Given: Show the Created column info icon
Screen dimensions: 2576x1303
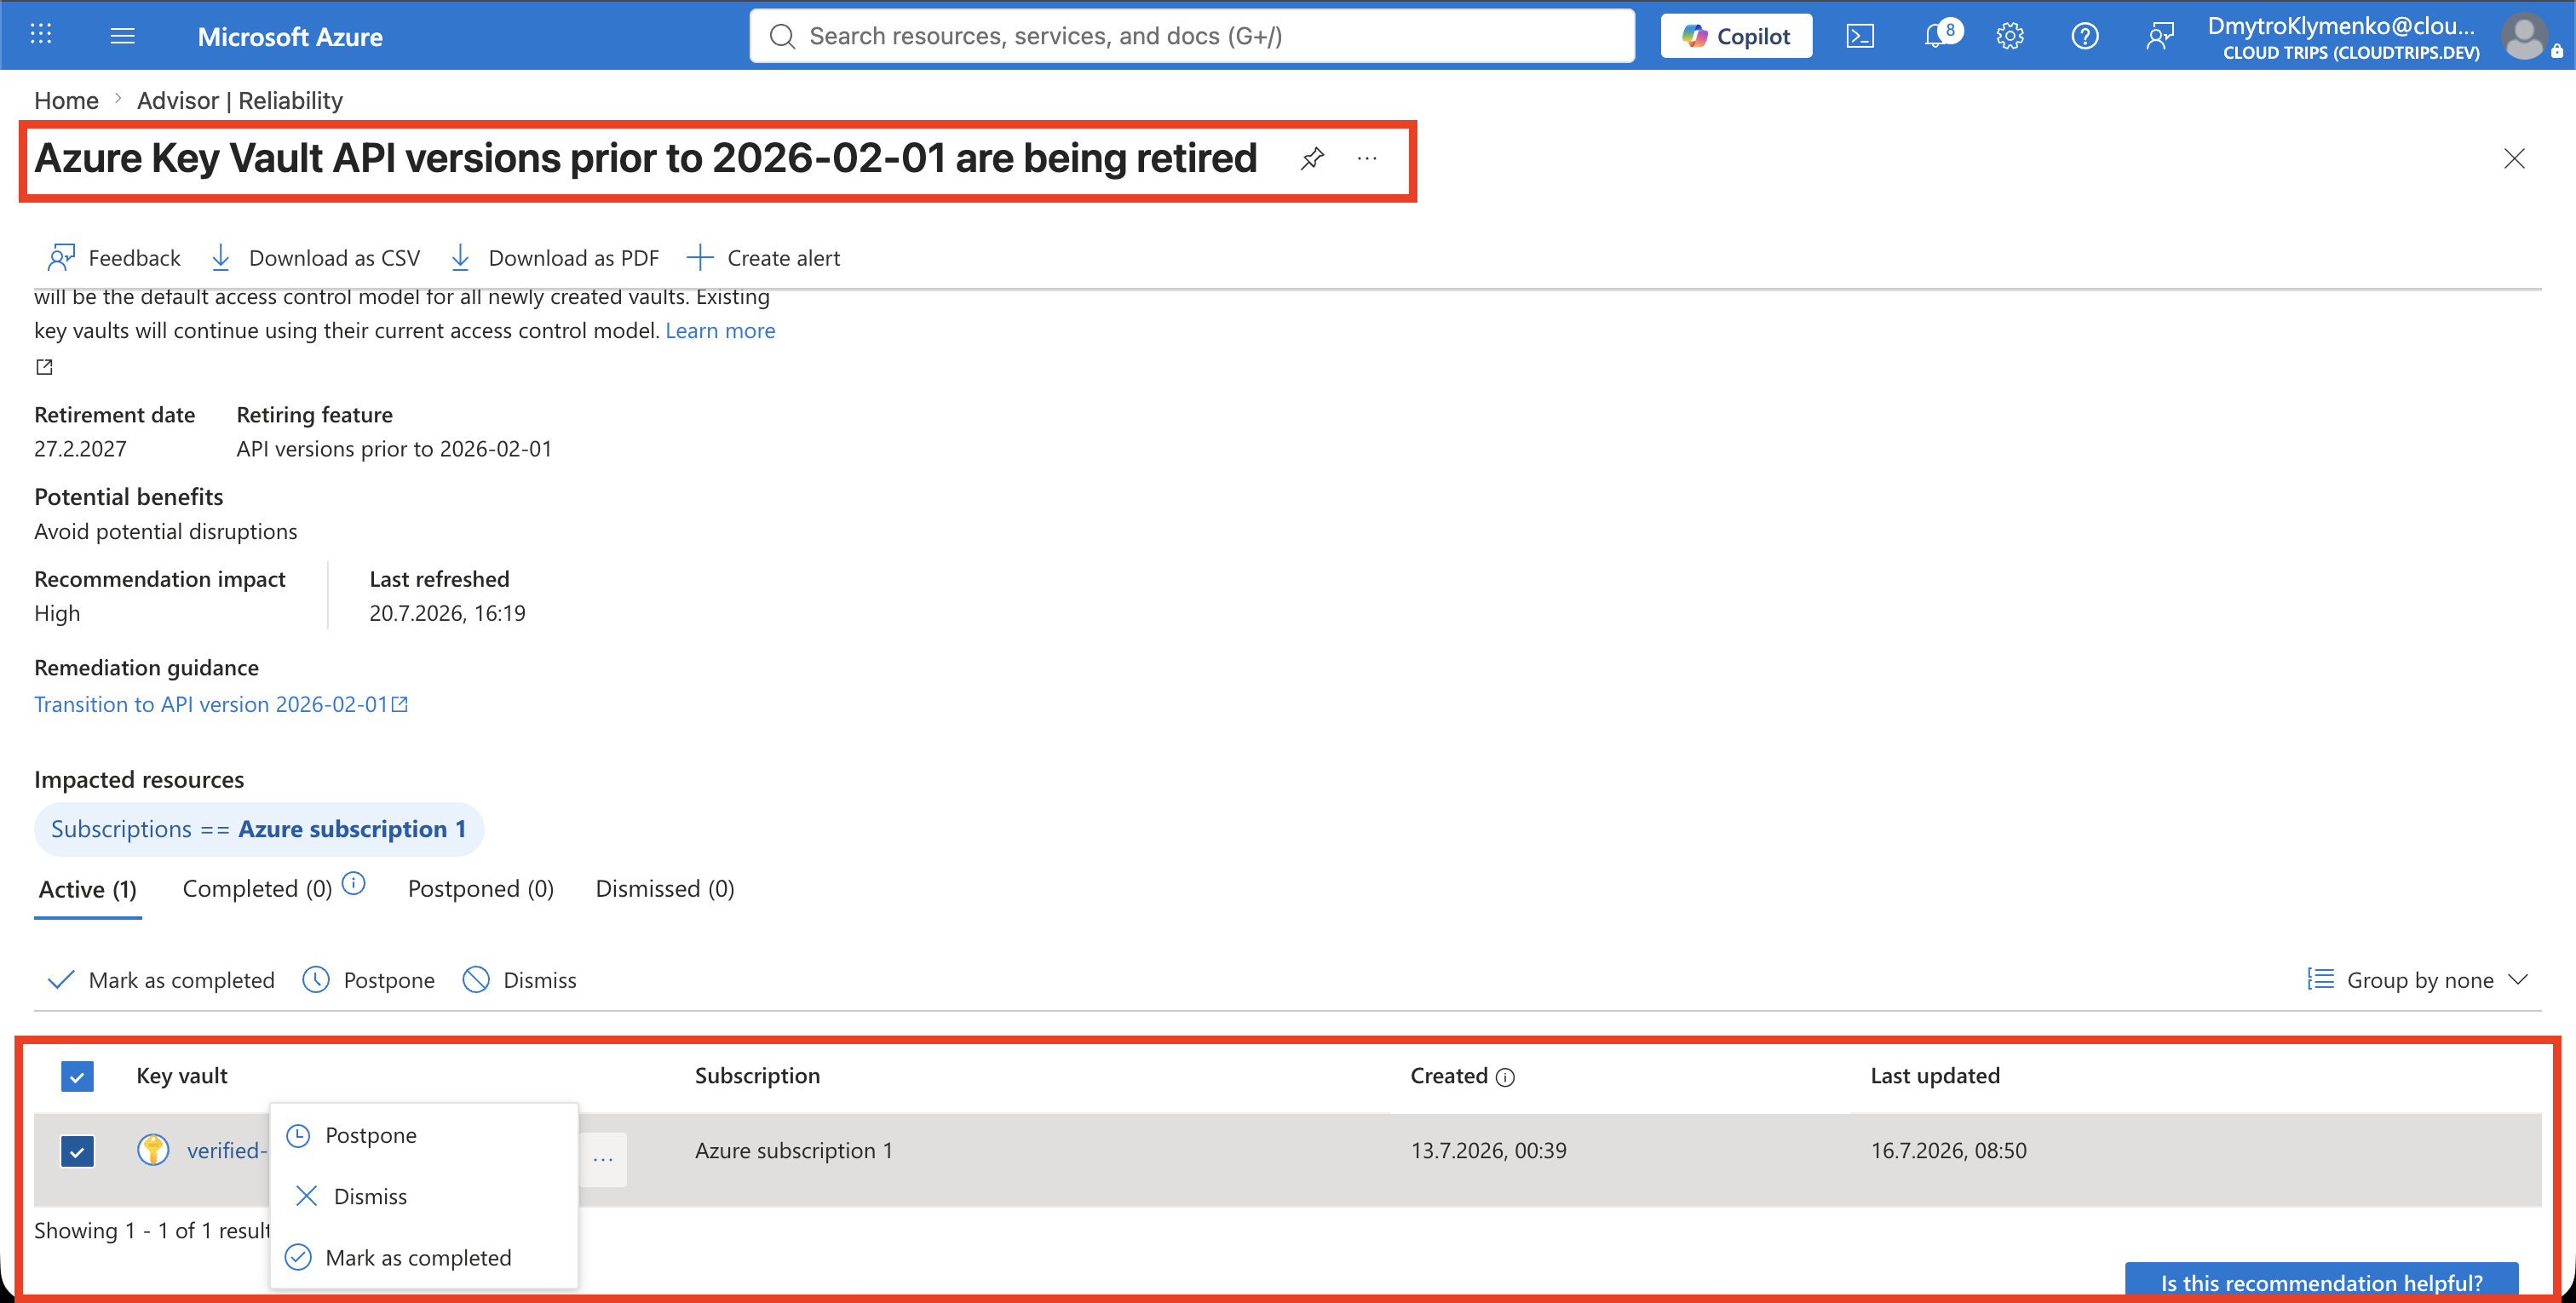Looking at the screenshot, I should coord(1505,1077).
